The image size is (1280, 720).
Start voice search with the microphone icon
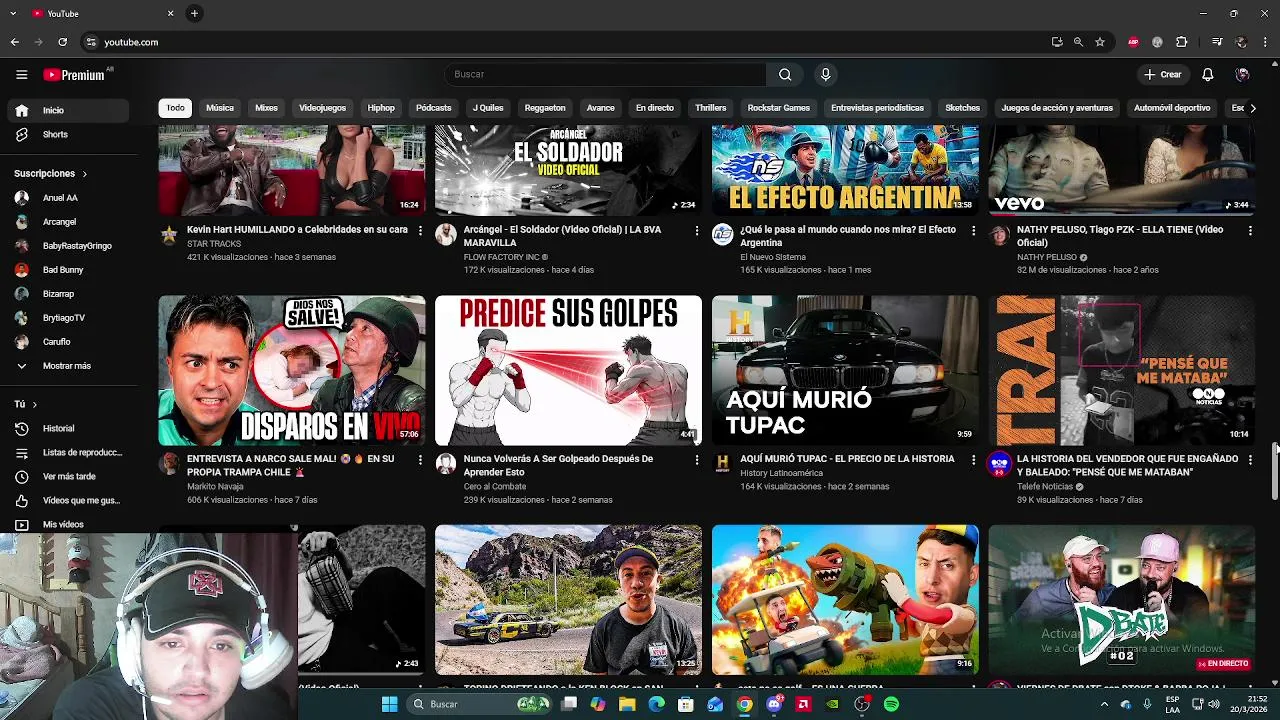tap(825, 74)
